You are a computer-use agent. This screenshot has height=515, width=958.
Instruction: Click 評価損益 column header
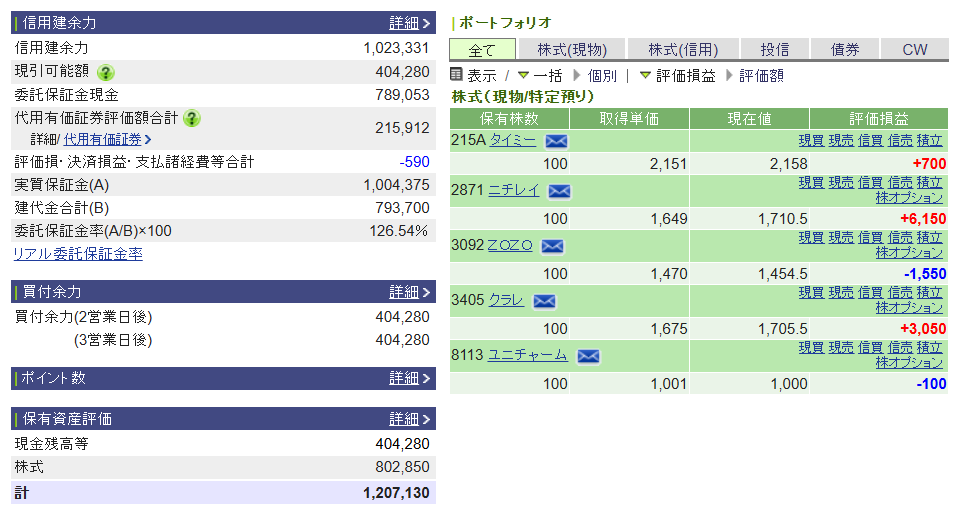tap(879, 119)
